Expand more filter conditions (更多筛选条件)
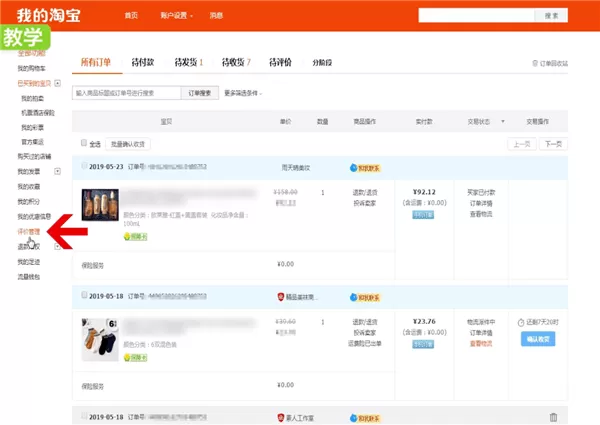The height and width of the screenshot is (425, 600). point(243,93)
